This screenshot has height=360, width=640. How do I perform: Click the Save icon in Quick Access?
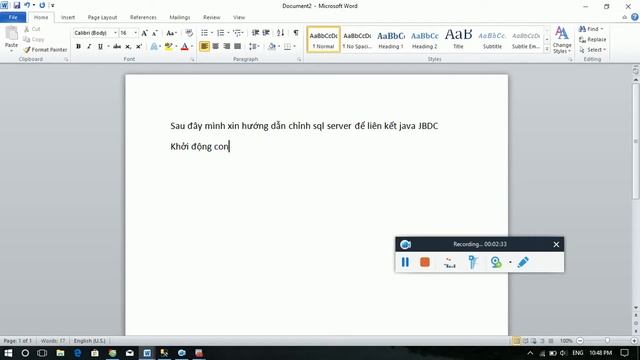17,5
